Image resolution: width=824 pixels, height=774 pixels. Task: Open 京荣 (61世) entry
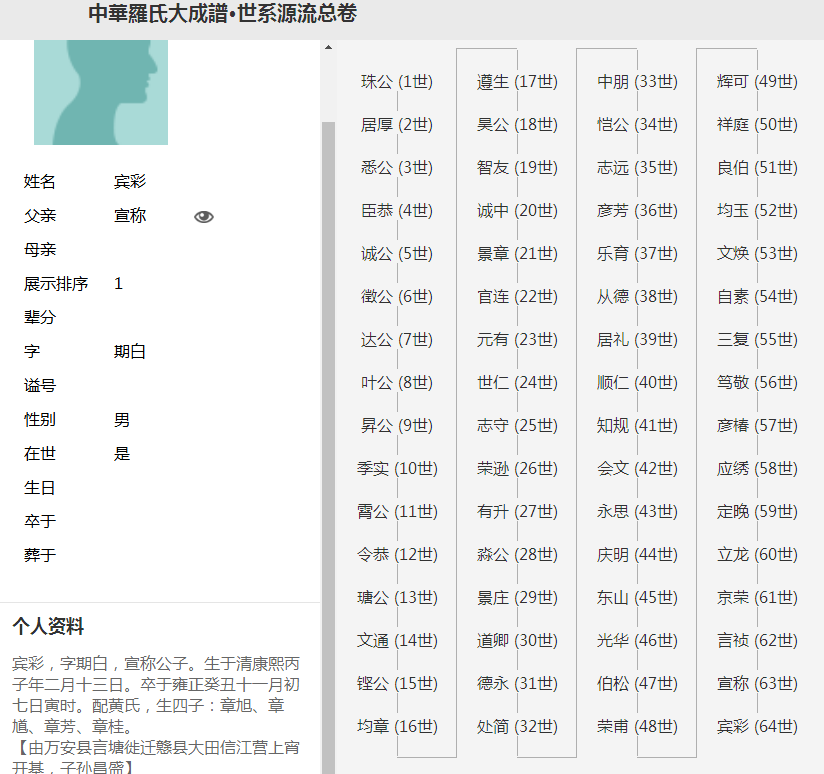click(757, 598)
